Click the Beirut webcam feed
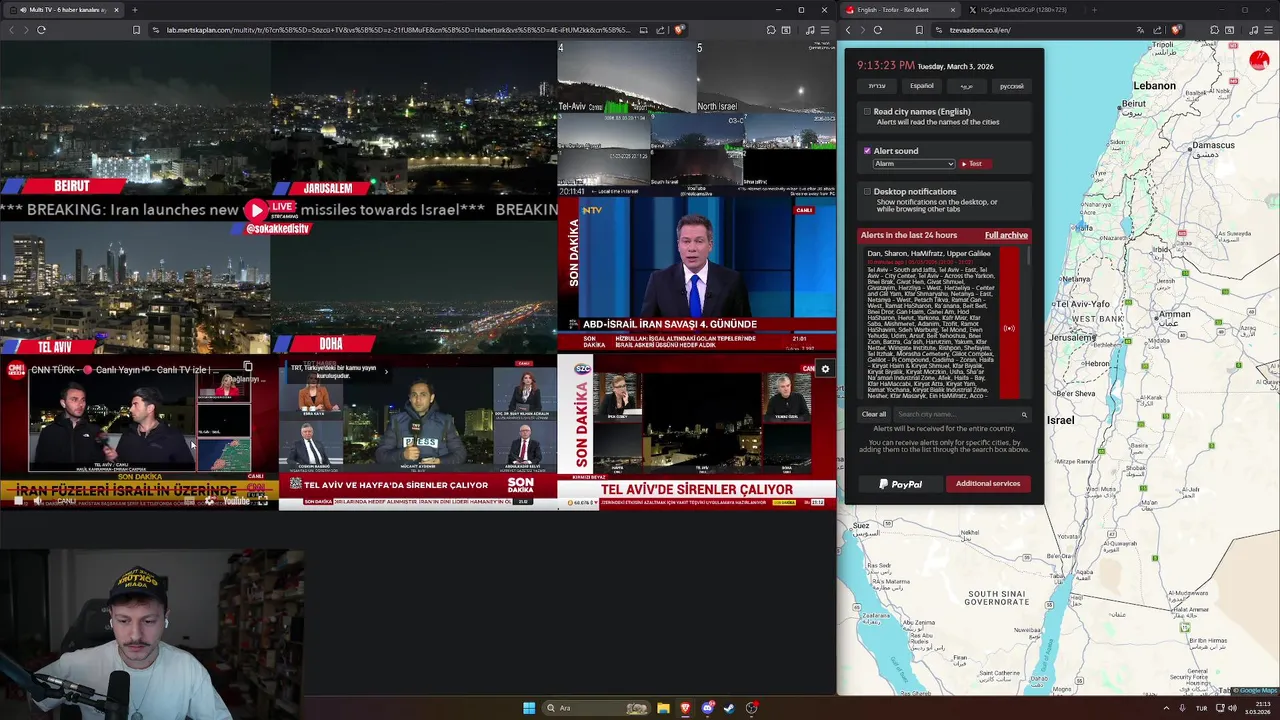Viewport: 1280px width, 720px height. (135, 118)
